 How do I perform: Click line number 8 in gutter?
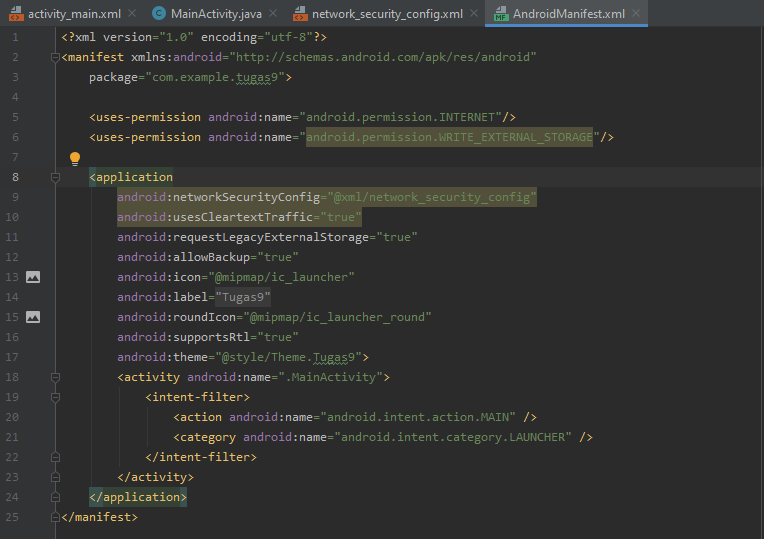tap(16, 177)
